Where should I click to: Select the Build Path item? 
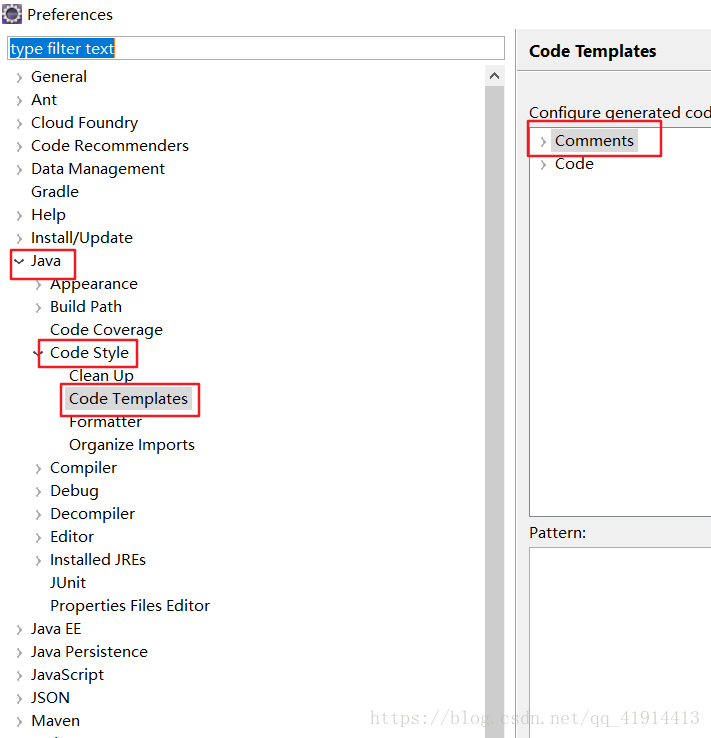click(x=86, y=307)
